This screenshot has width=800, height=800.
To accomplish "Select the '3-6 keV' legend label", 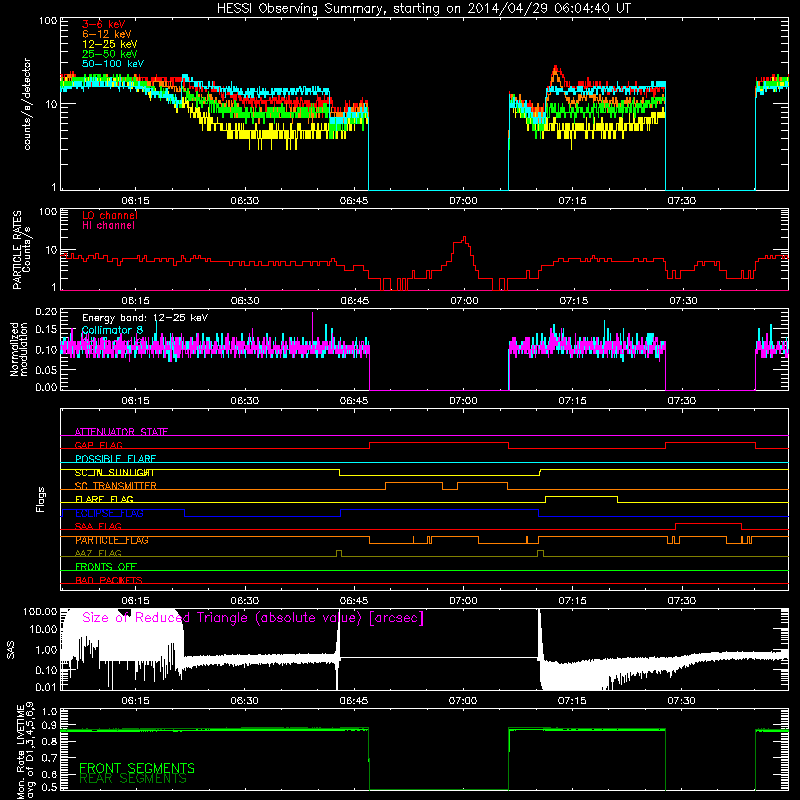I will coord(104,24).
